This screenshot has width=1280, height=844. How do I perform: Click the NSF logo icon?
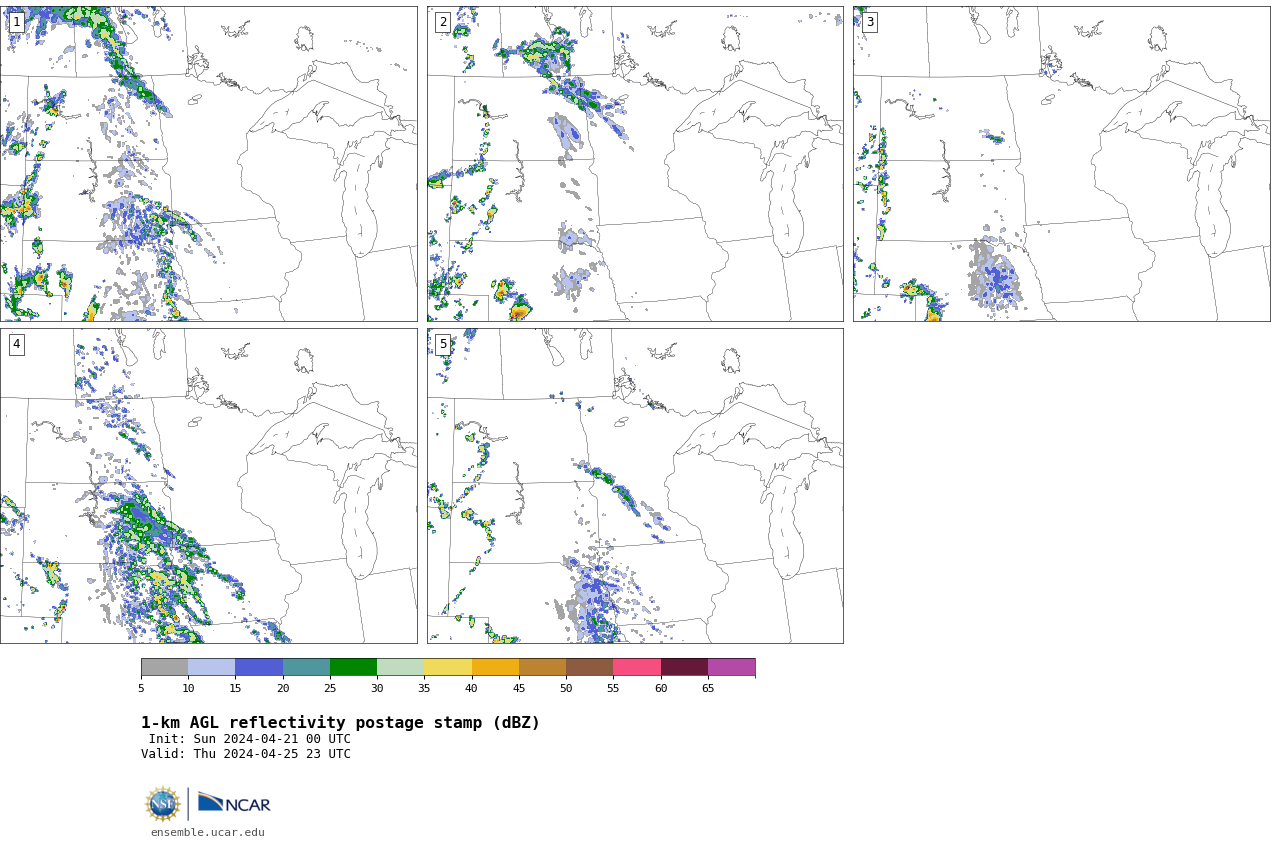click(163, 804)
